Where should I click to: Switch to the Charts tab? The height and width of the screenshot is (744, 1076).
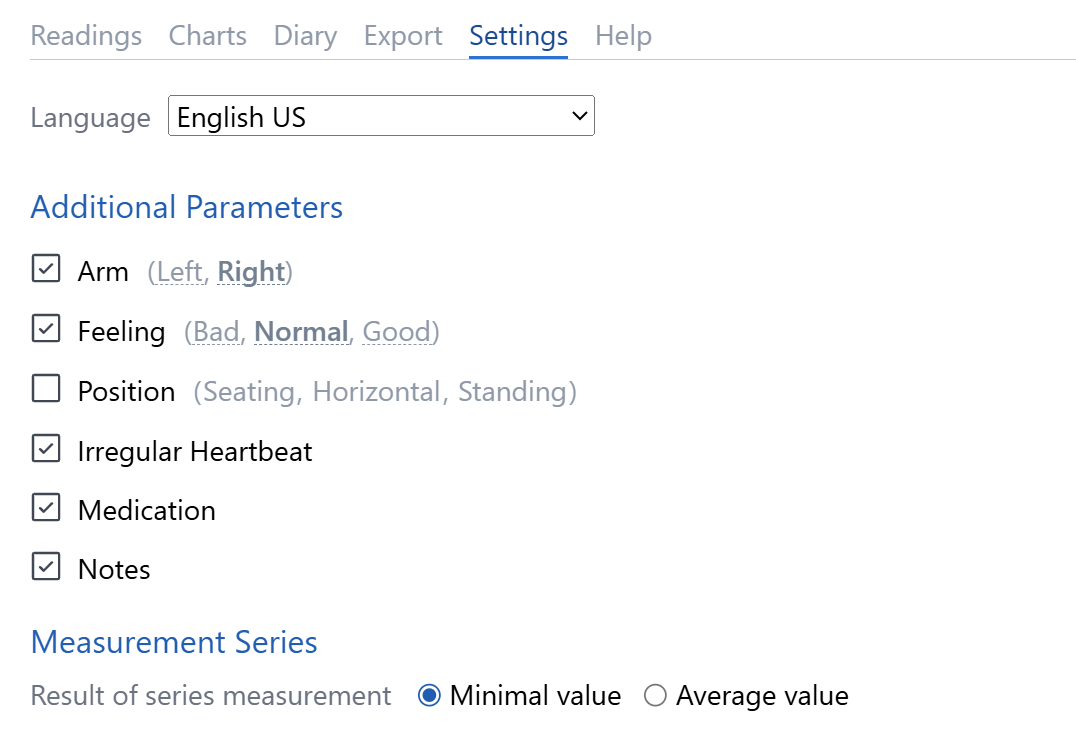(207, 36)
